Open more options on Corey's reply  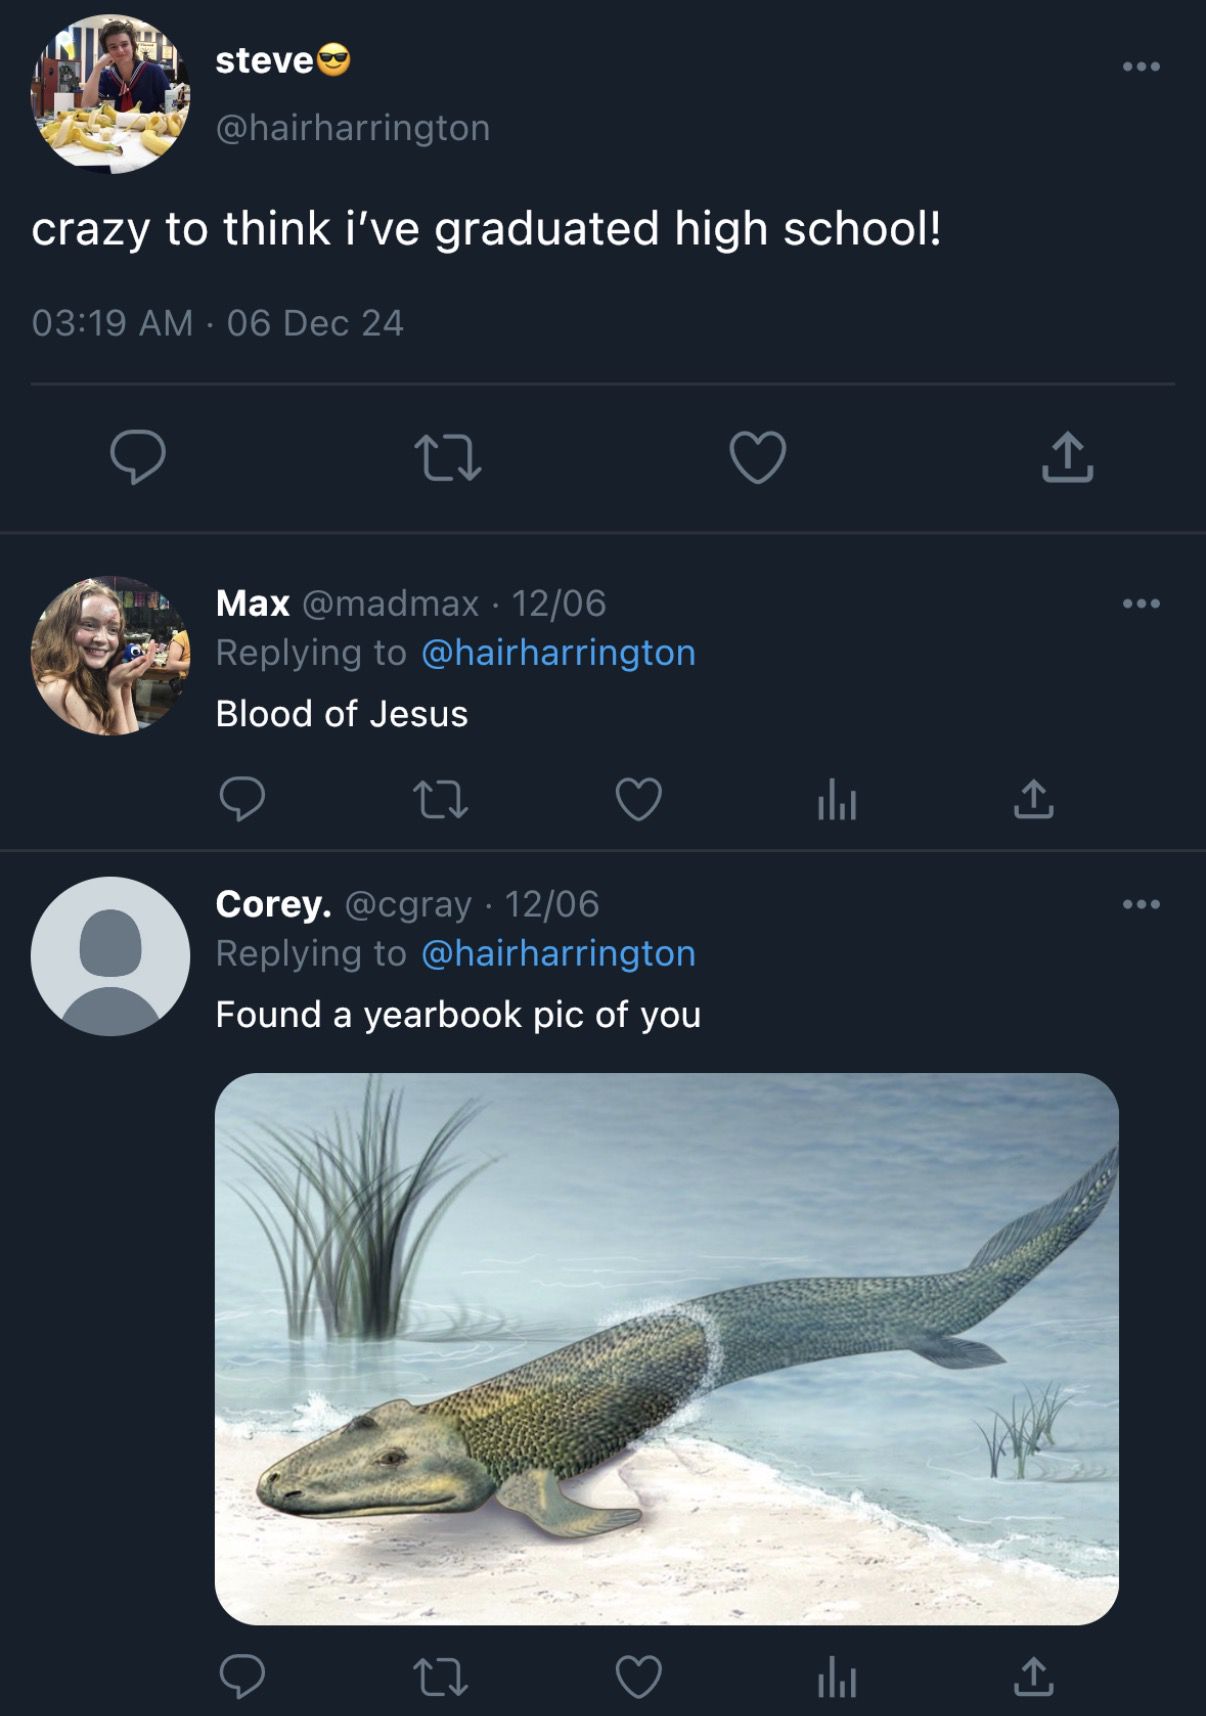1141,904
